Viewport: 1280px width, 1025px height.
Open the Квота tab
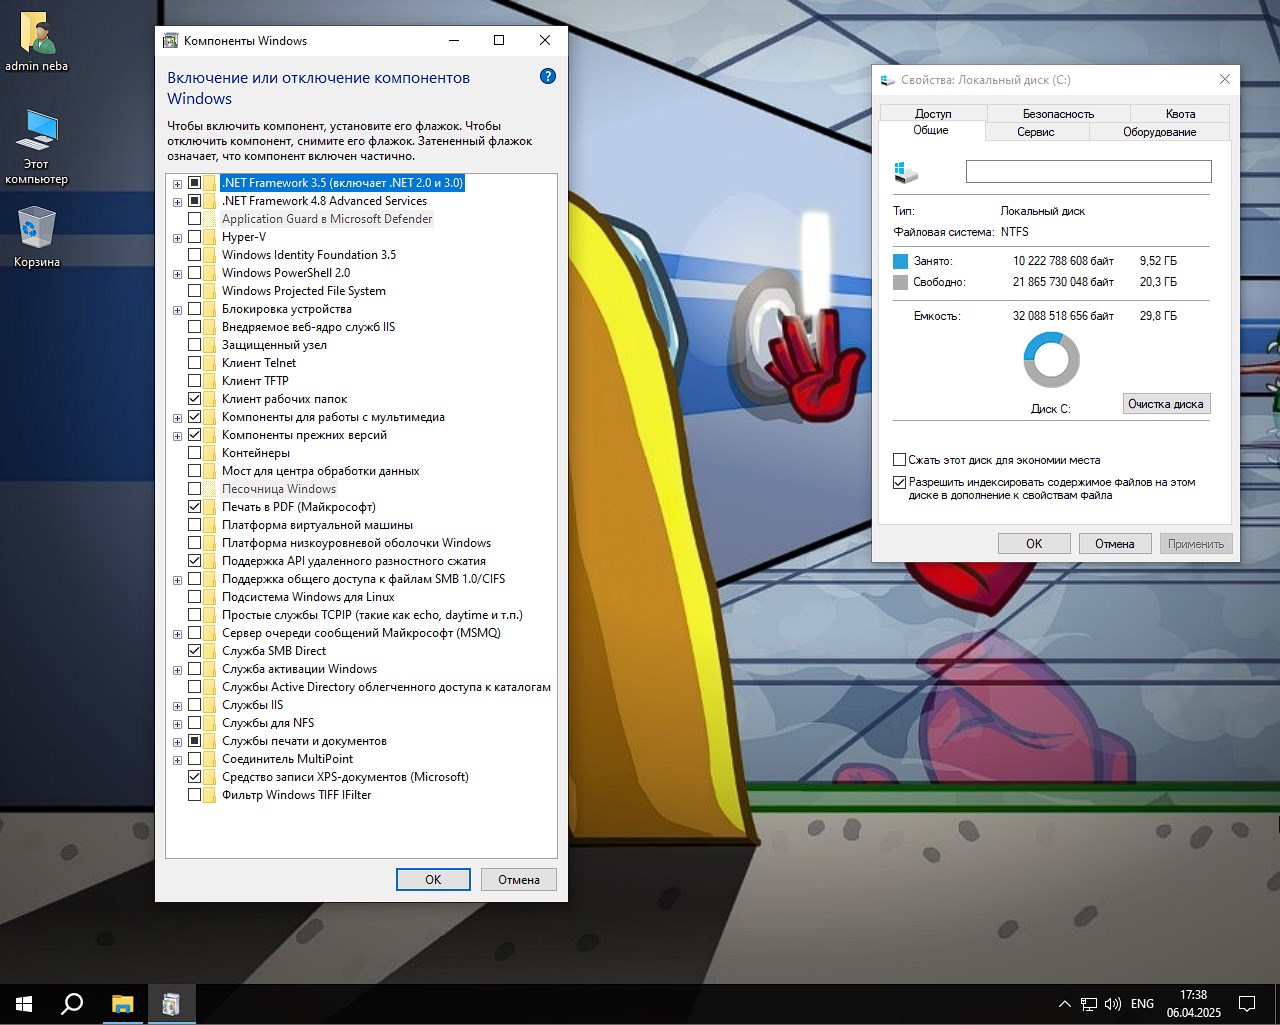click(1180, 113)
